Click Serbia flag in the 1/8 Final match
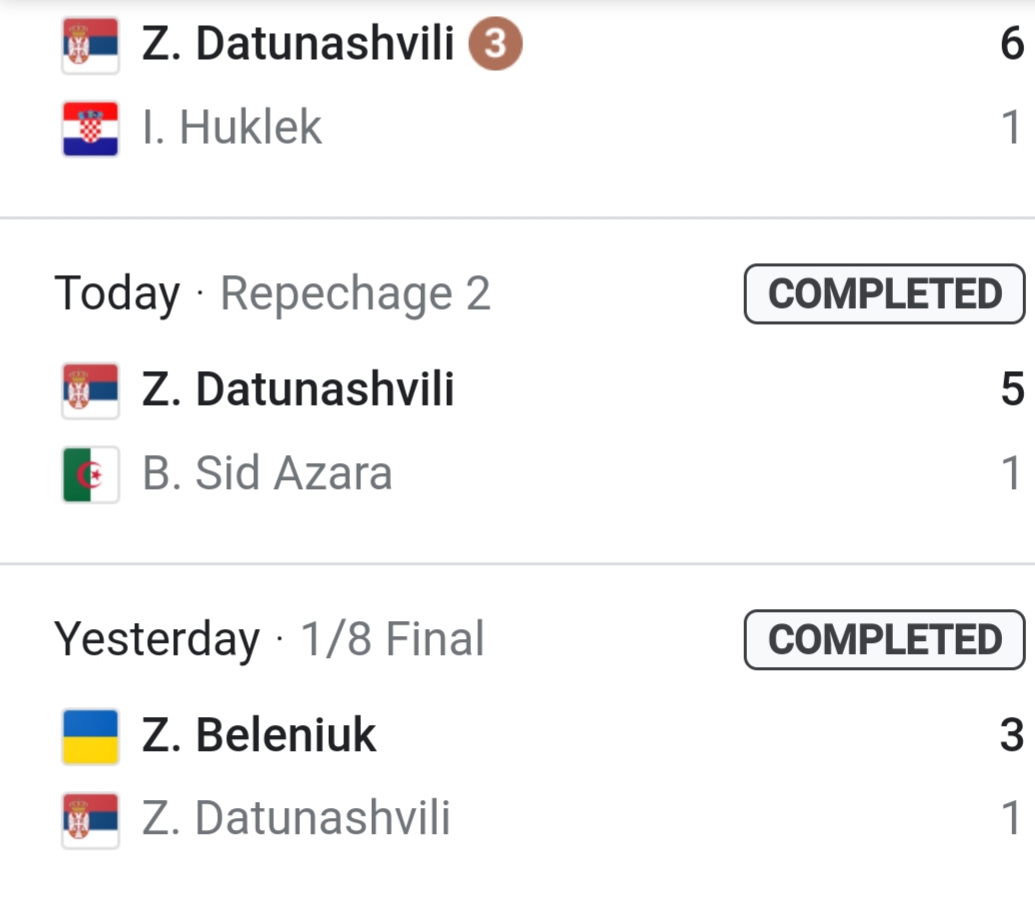Viewport: 1035px width, 911px height. pyautogui.click(x=90, y=820)
